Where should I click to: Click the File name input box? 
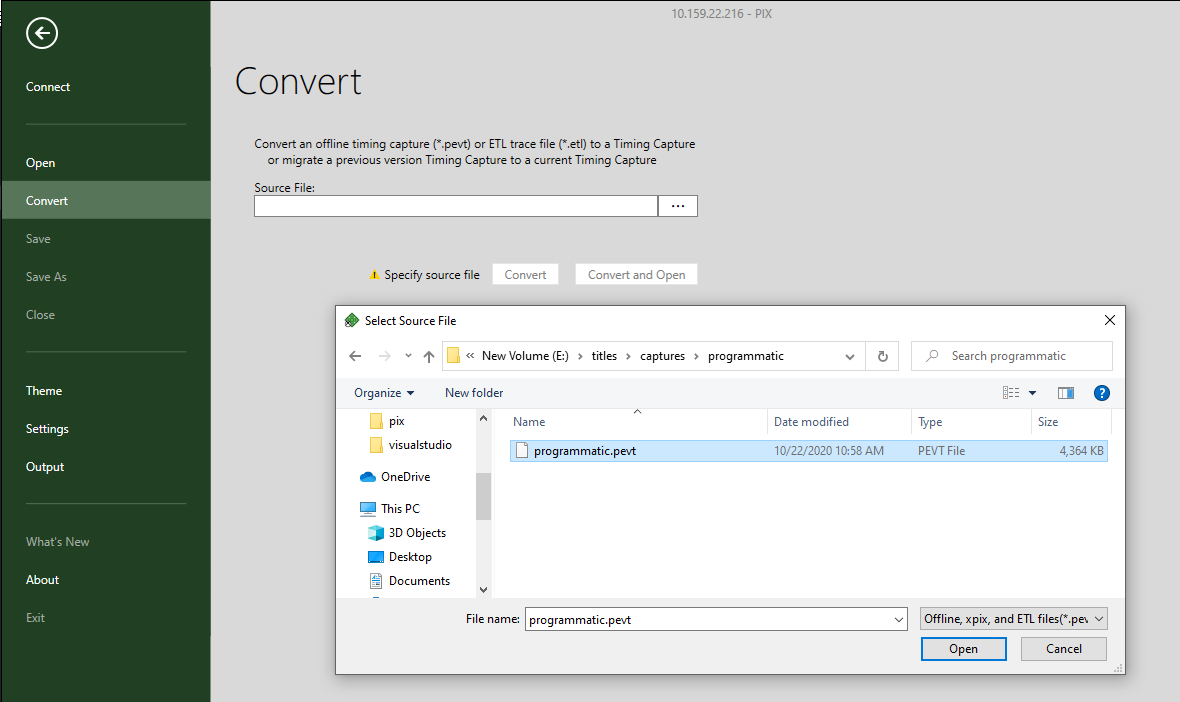[709, 619]
